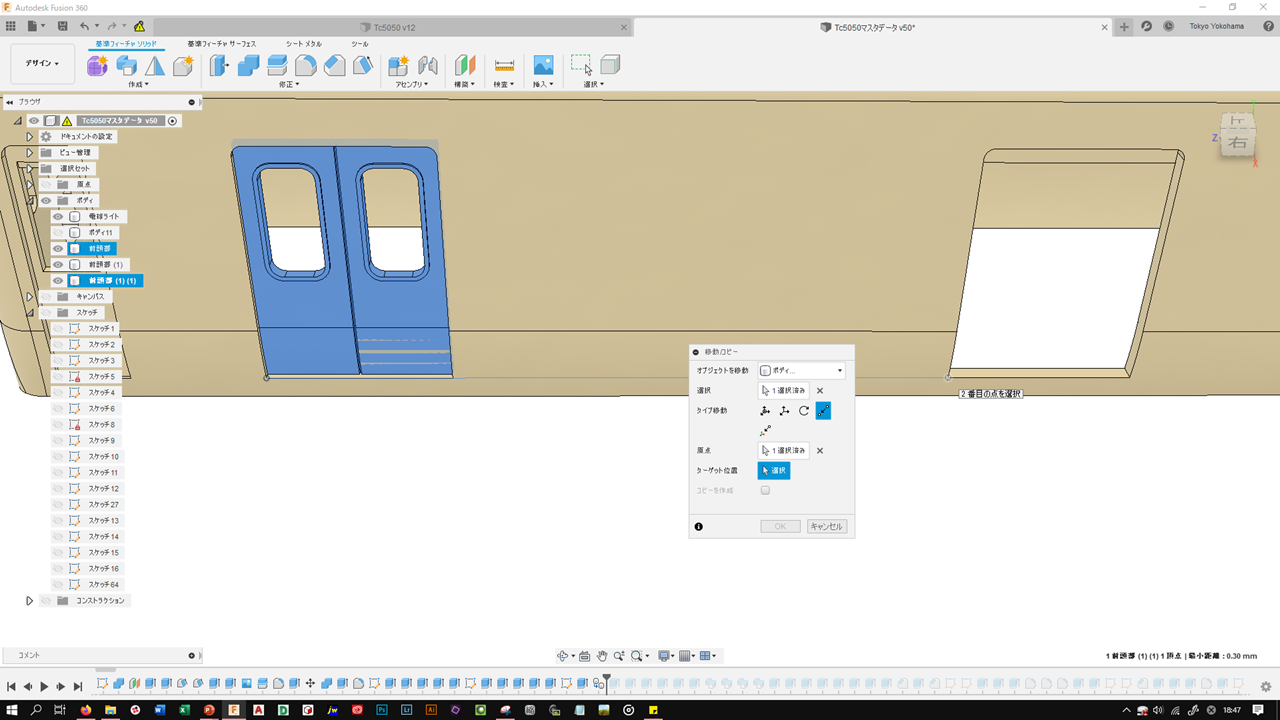The width and height of the screenshot is (1280, 720).
Task: Switch to the シートメタル tab
Action: 304,44
